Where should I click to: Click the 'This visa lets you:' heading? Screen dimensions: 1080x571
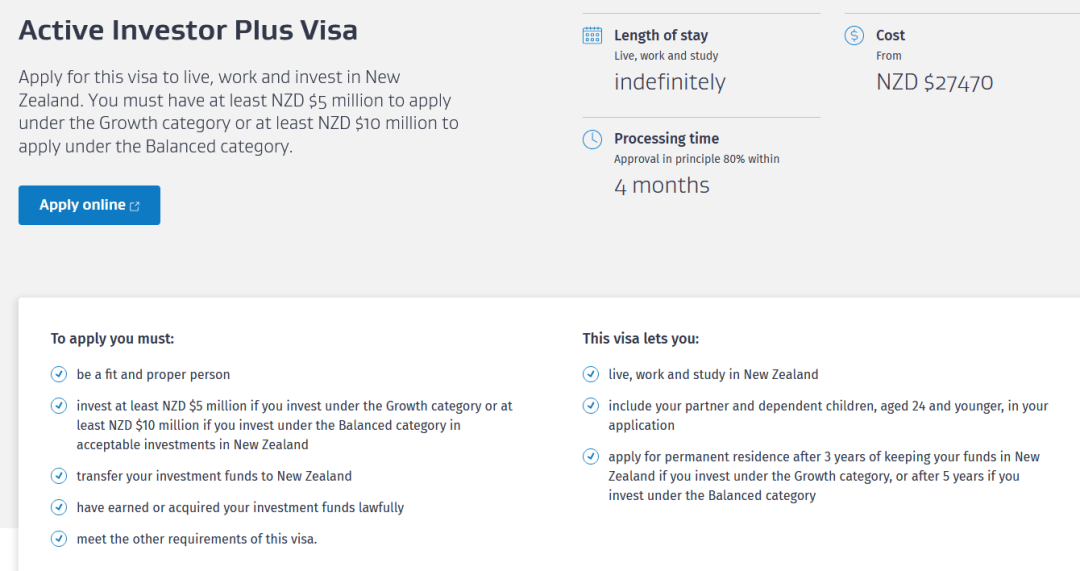[x=640, y=339]
